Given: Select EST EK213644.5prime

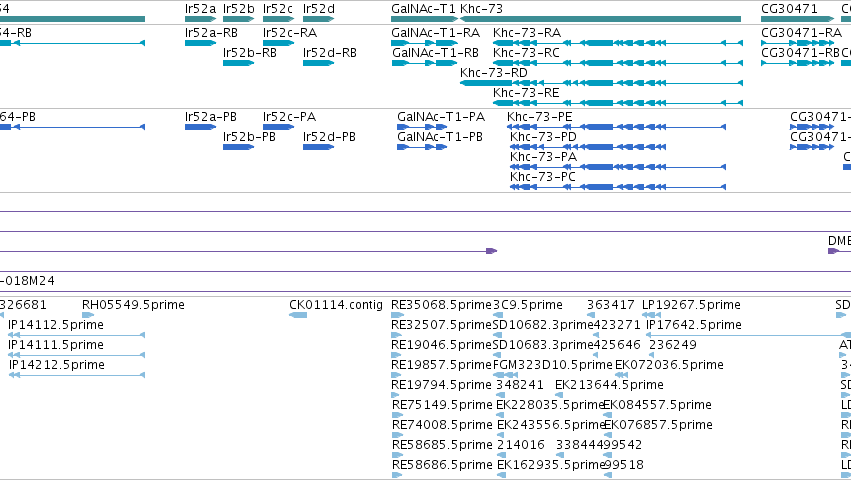Looking at the screenshot, I should click(x=609, y=385).
